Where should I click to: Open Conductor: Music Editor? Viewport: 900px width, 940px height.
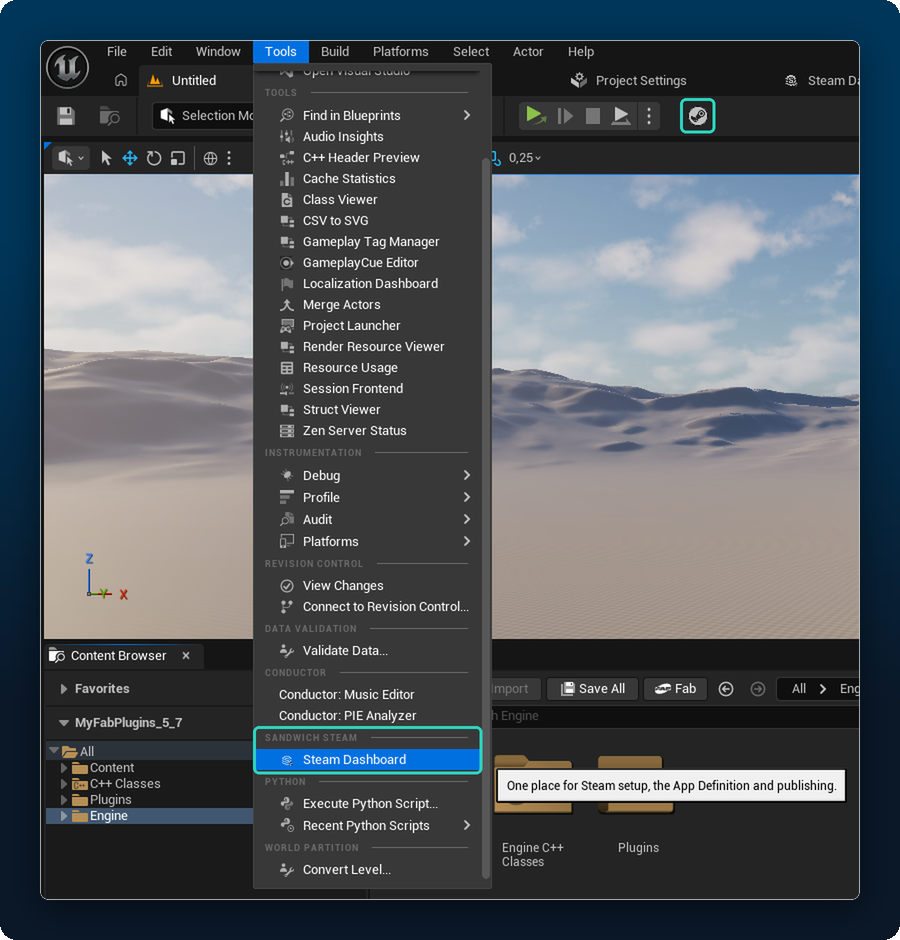(372, 694)
